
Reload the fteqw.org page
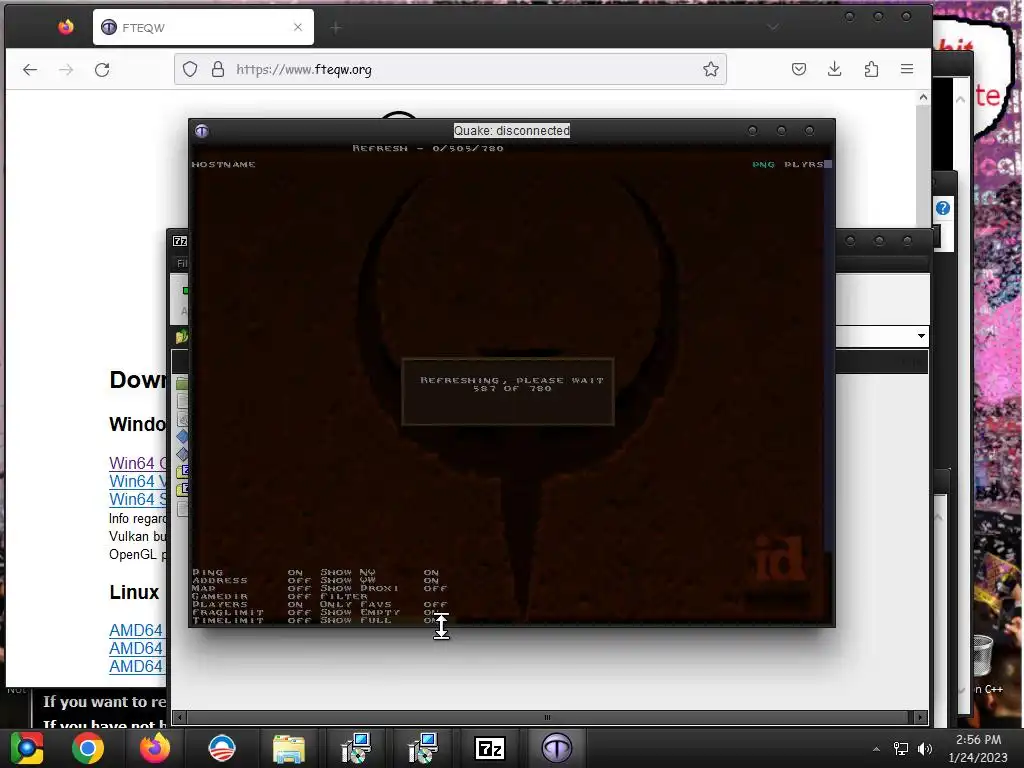[x=102, y=69]
